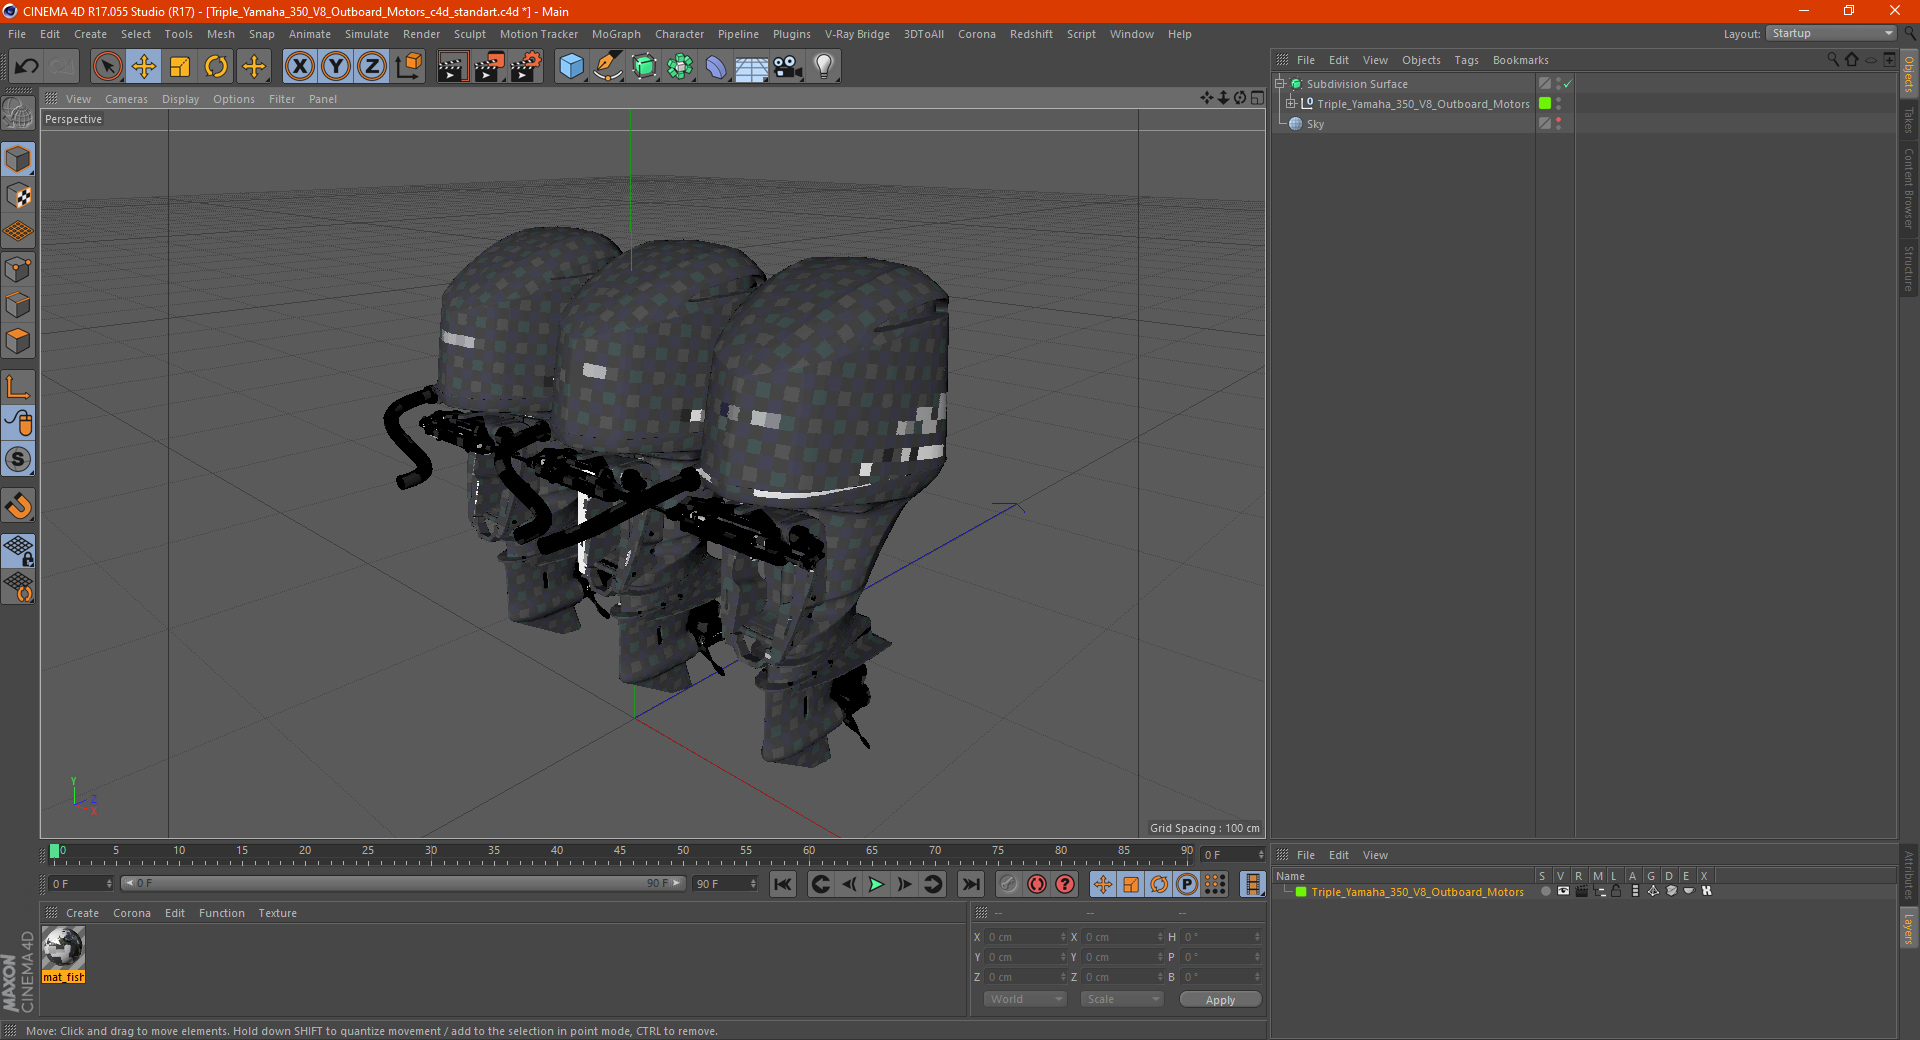The width and height of the screenshot is (1920, 1040).
Task: Activate the Rotate tool
Action: coord(216,67)
